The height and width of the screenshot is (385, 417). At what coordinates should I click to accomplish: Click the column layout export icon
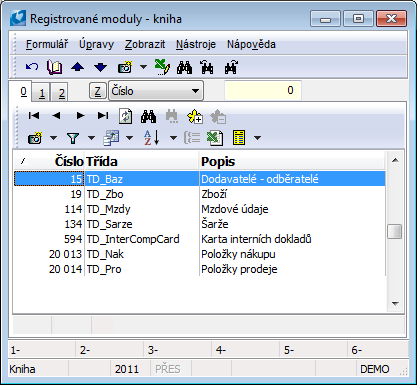pos(111,138)
